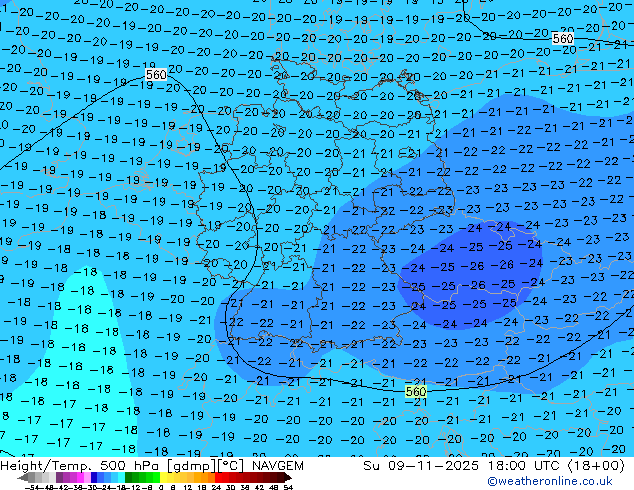Click the '0' label under the color scale
This screenshot has width=634, height=490.
pyautogui.click(x=161, y=488)
